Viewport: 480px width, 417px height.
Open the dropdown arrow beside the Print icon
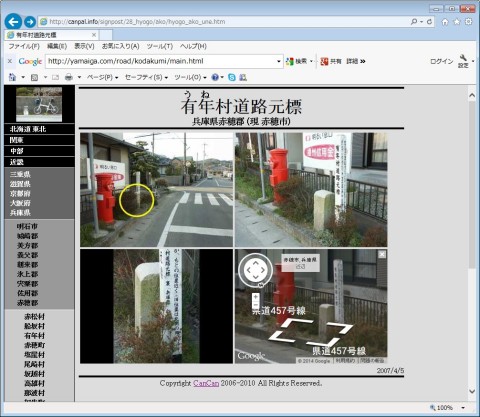point(79,77)
